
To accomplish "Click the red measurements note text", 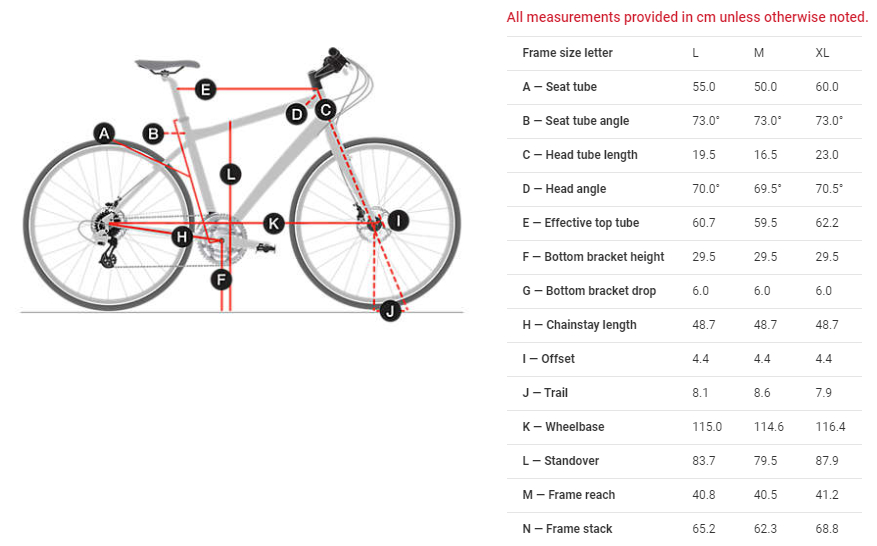I will [687, 17].
